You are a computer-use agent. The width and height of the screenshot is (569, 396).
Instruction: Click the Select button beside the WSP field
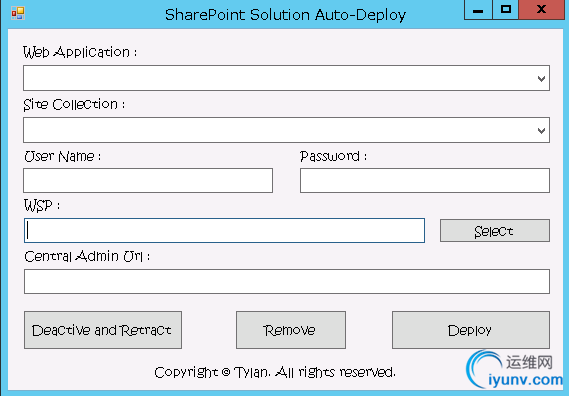pyautogui.click(x=495, y=230)
